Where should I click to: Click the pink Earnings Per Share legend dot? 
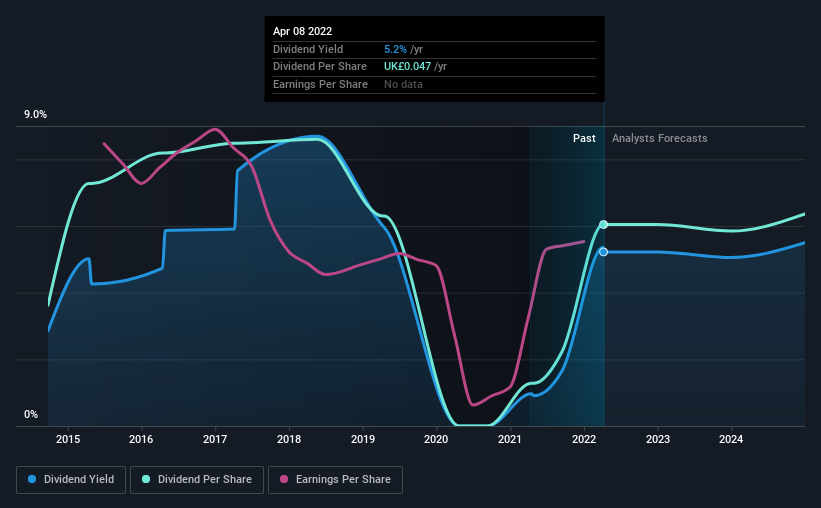pos(284,479)
